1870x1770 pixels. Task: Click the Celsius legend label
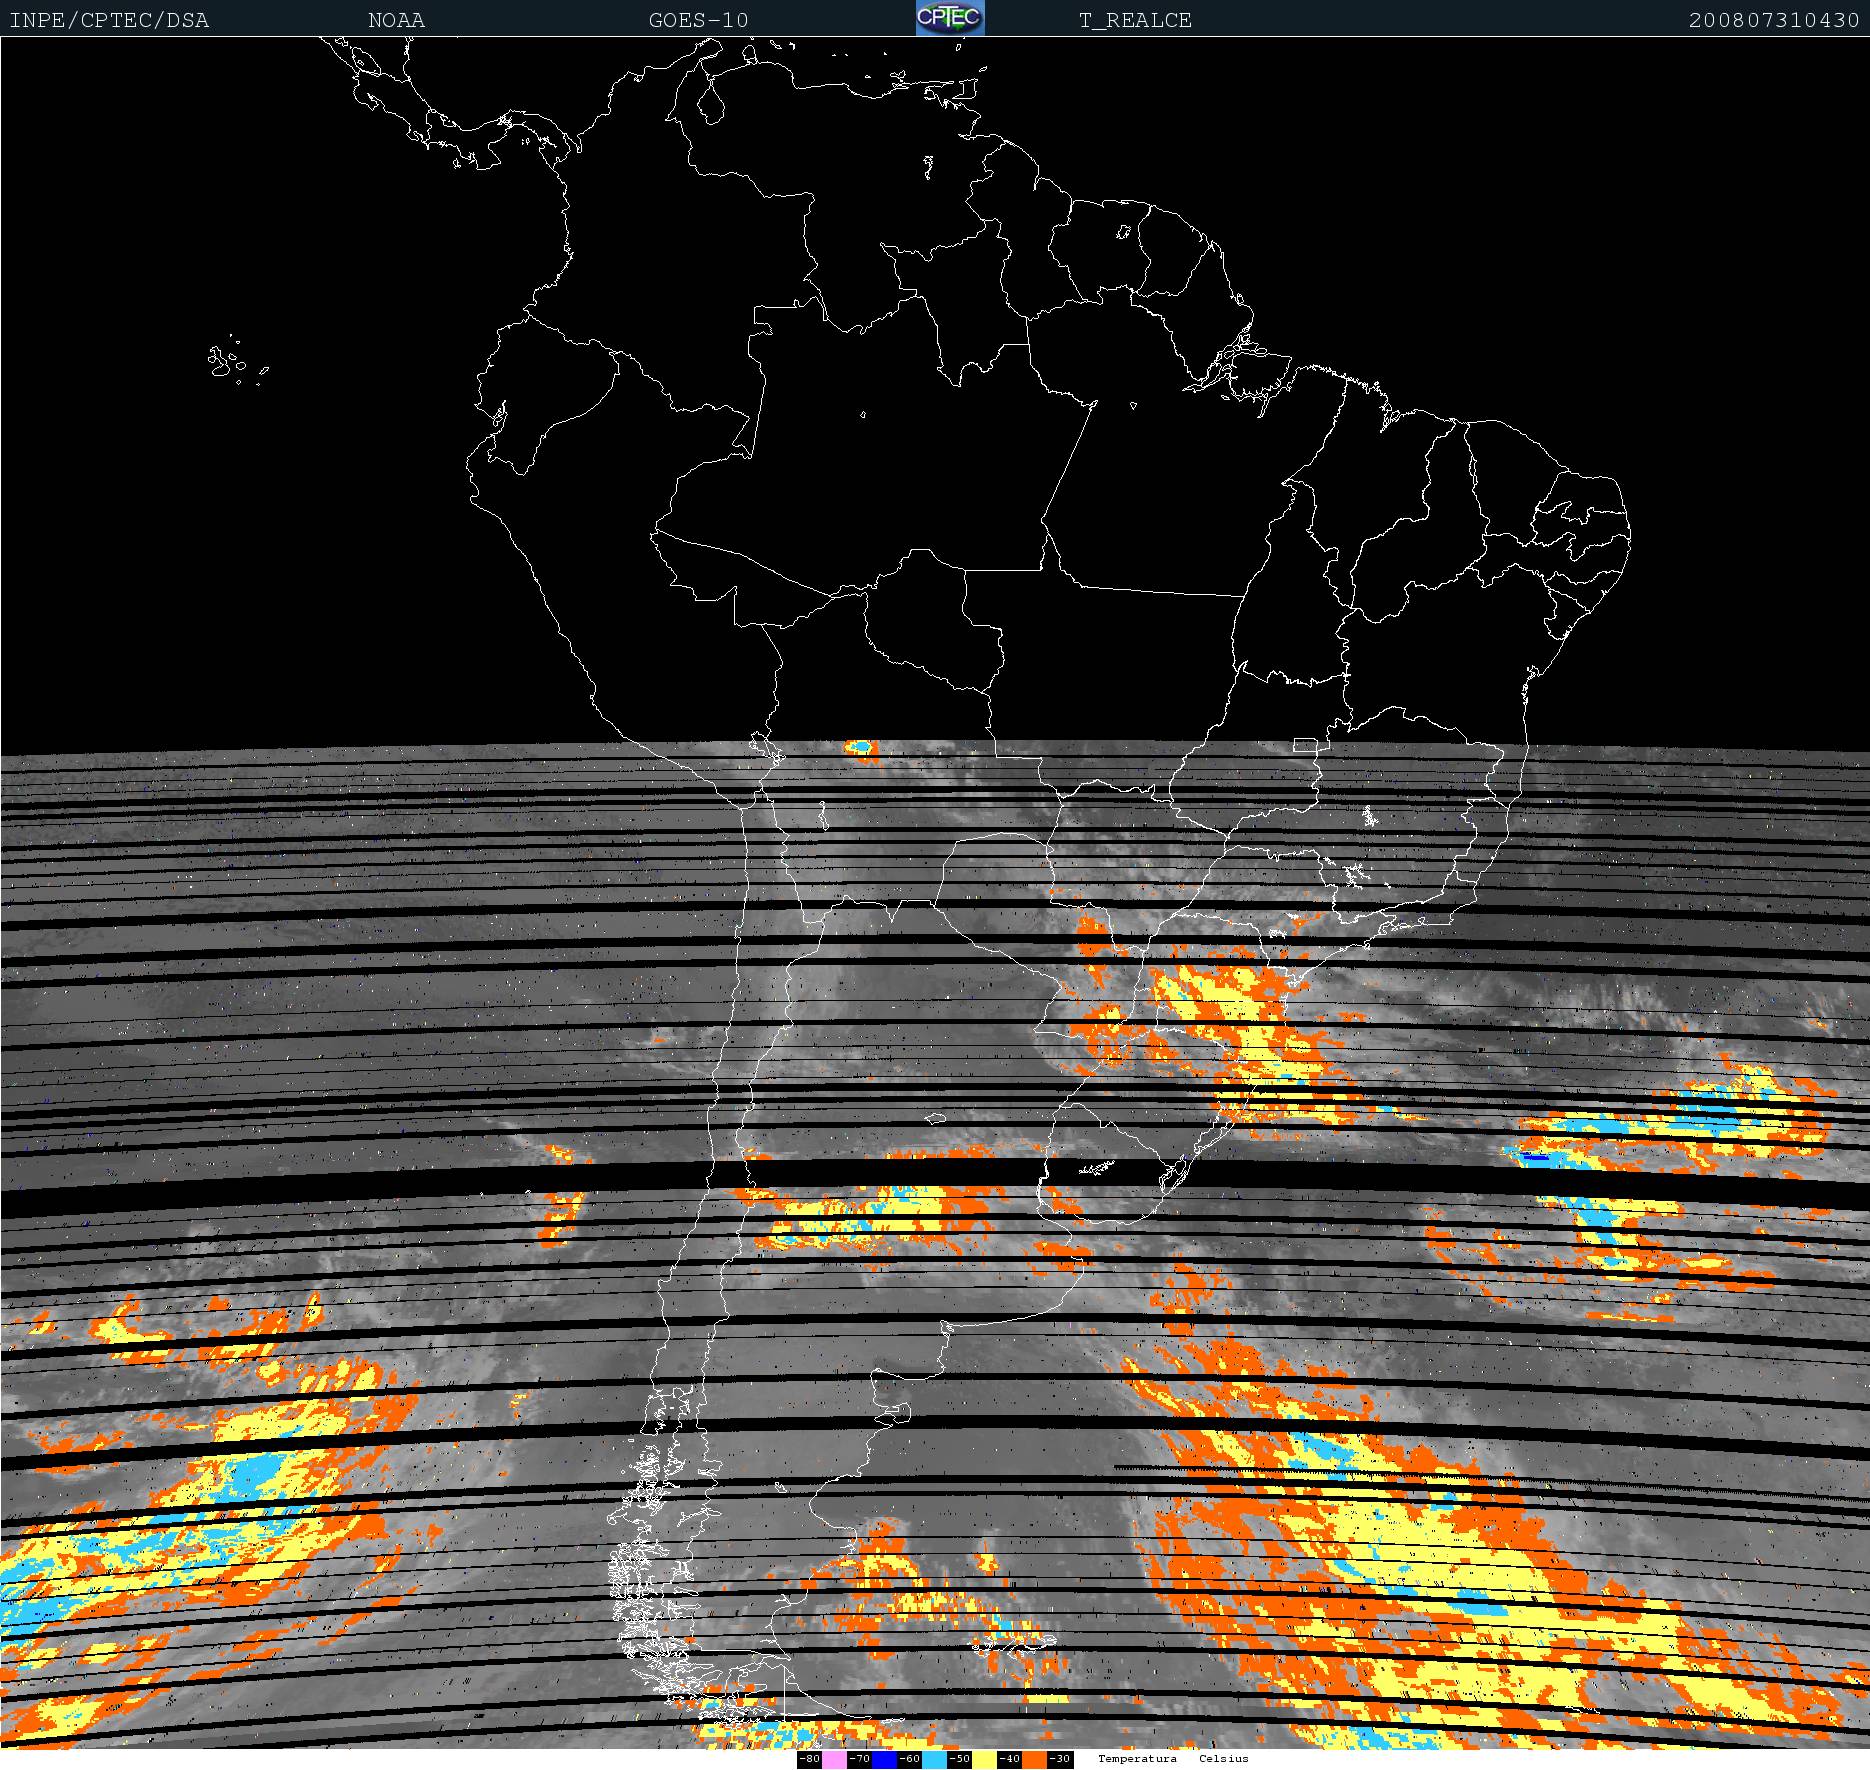1224,1758
